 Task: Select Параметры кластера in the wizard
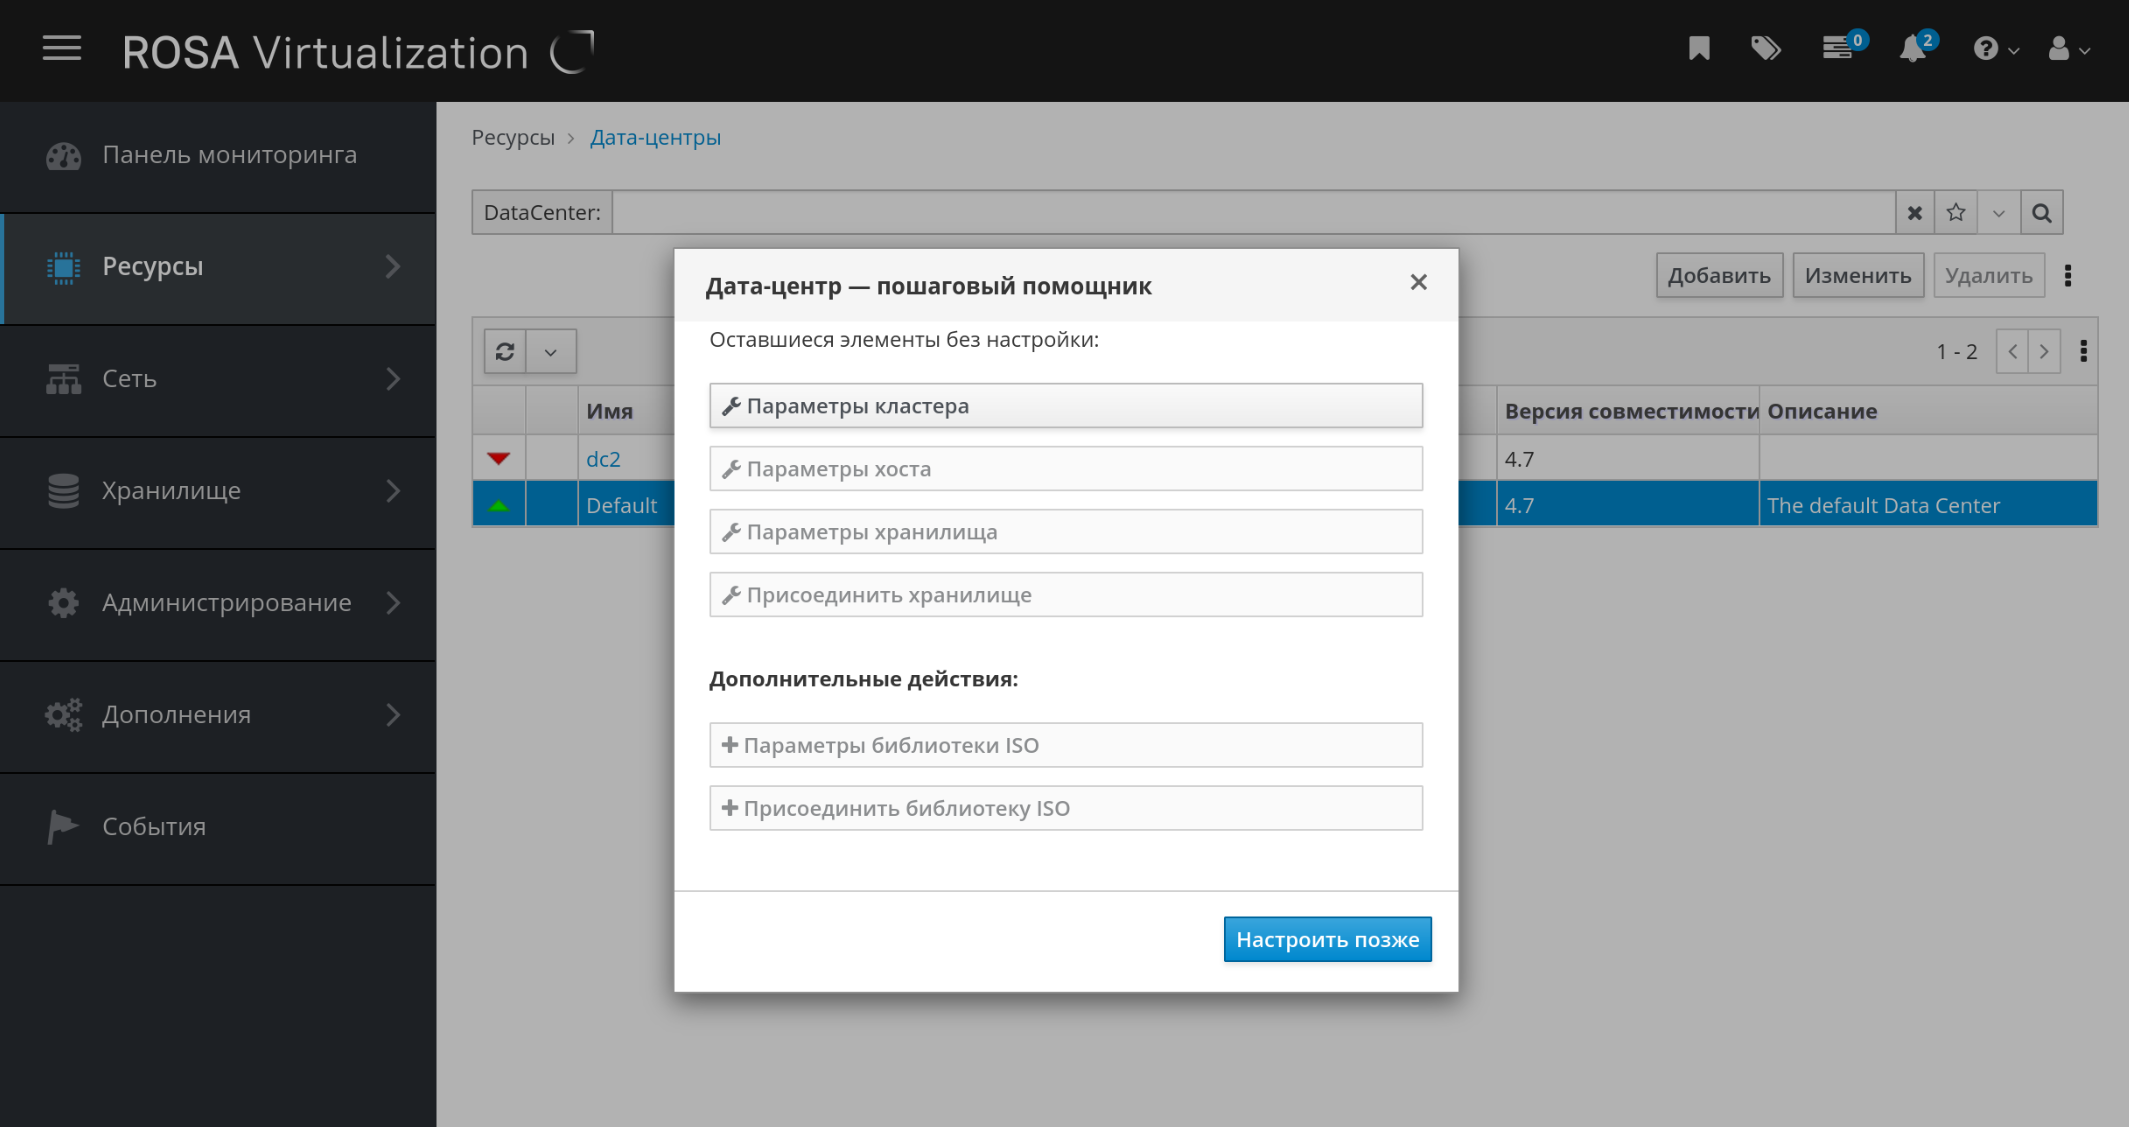pyautogui.click(x=1066, y=407)
